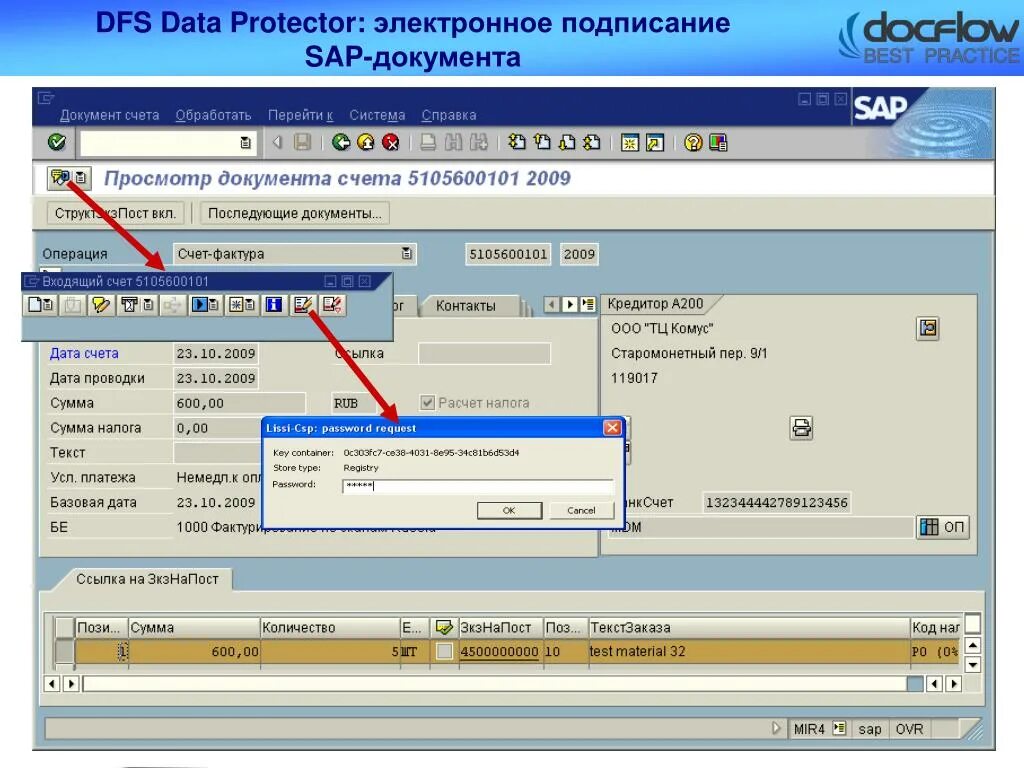Click the blue Relationships arrow icon in popup
This screenshot has width=1024, height=768.
[199, 304]
